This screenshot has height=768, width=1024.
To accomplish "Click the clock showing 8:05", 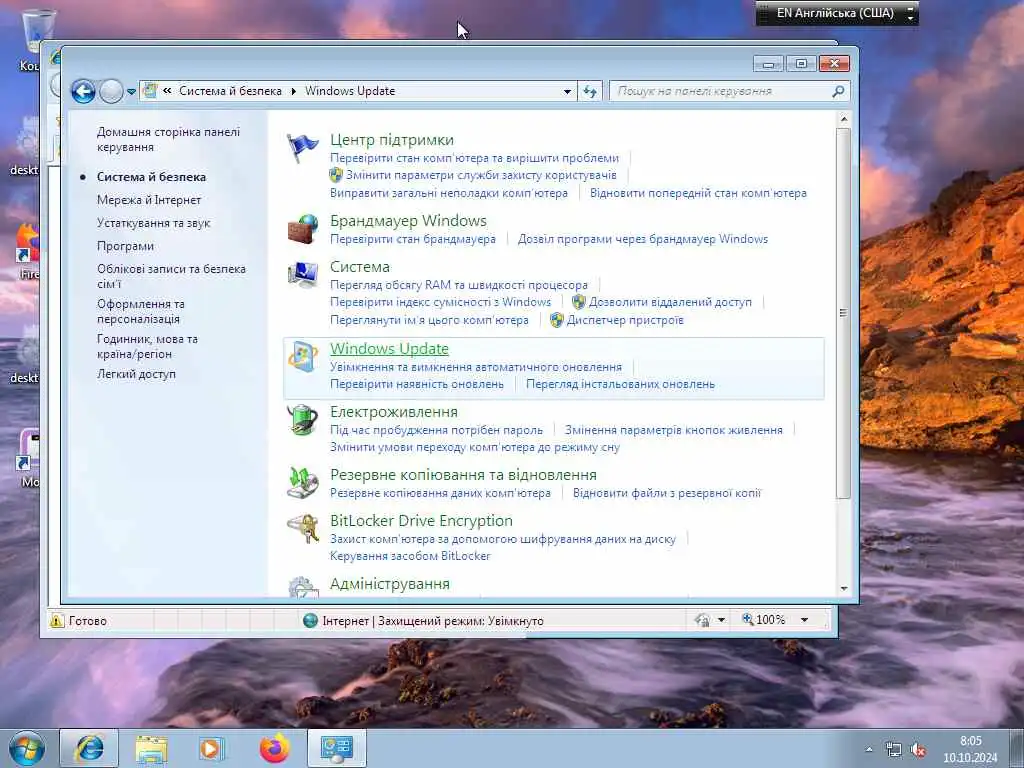I will point(970,741).
